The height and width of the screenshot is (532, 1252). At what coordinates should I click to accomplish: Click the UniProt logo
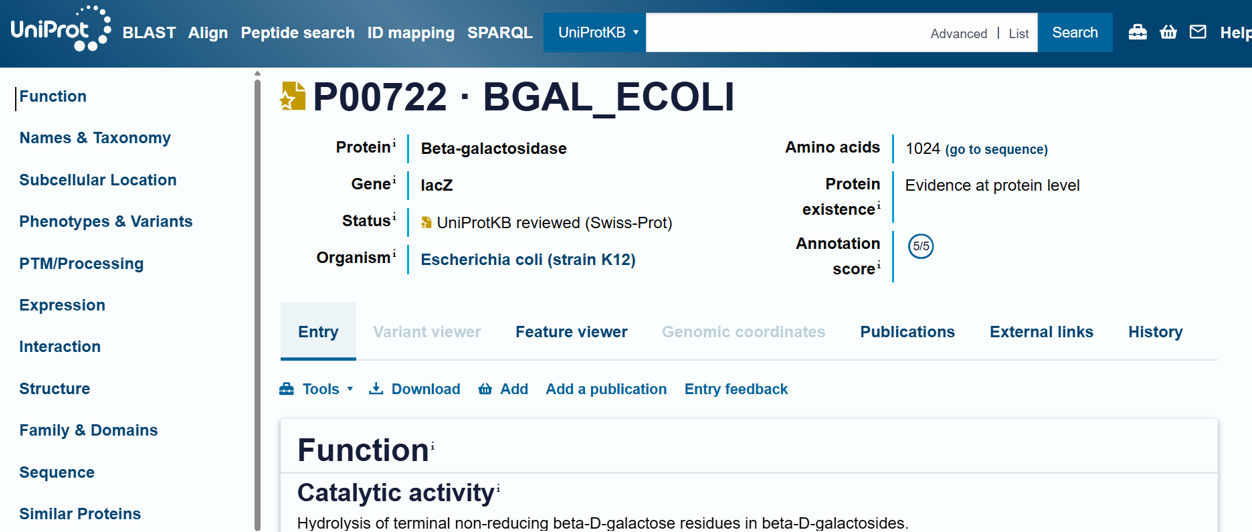coord(60,30)
